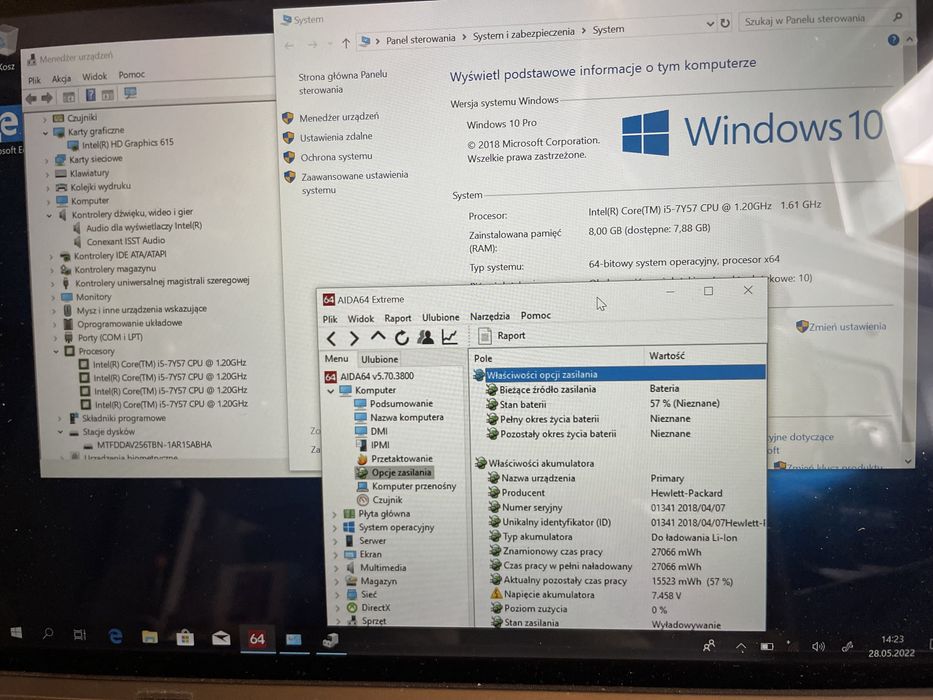933x700 pixels.
Task: Expand Karty sieciowe in Menedżer urządzeń
Action: tap(47, 161)
